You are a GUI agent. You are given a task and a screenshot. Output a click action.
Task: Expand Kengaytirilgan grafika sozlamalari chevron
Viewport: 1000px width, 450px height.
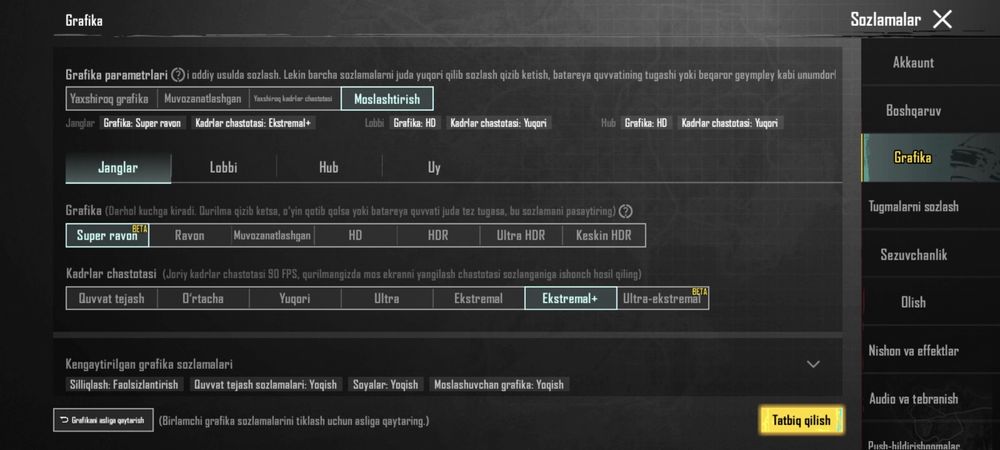tap(813, 365)
